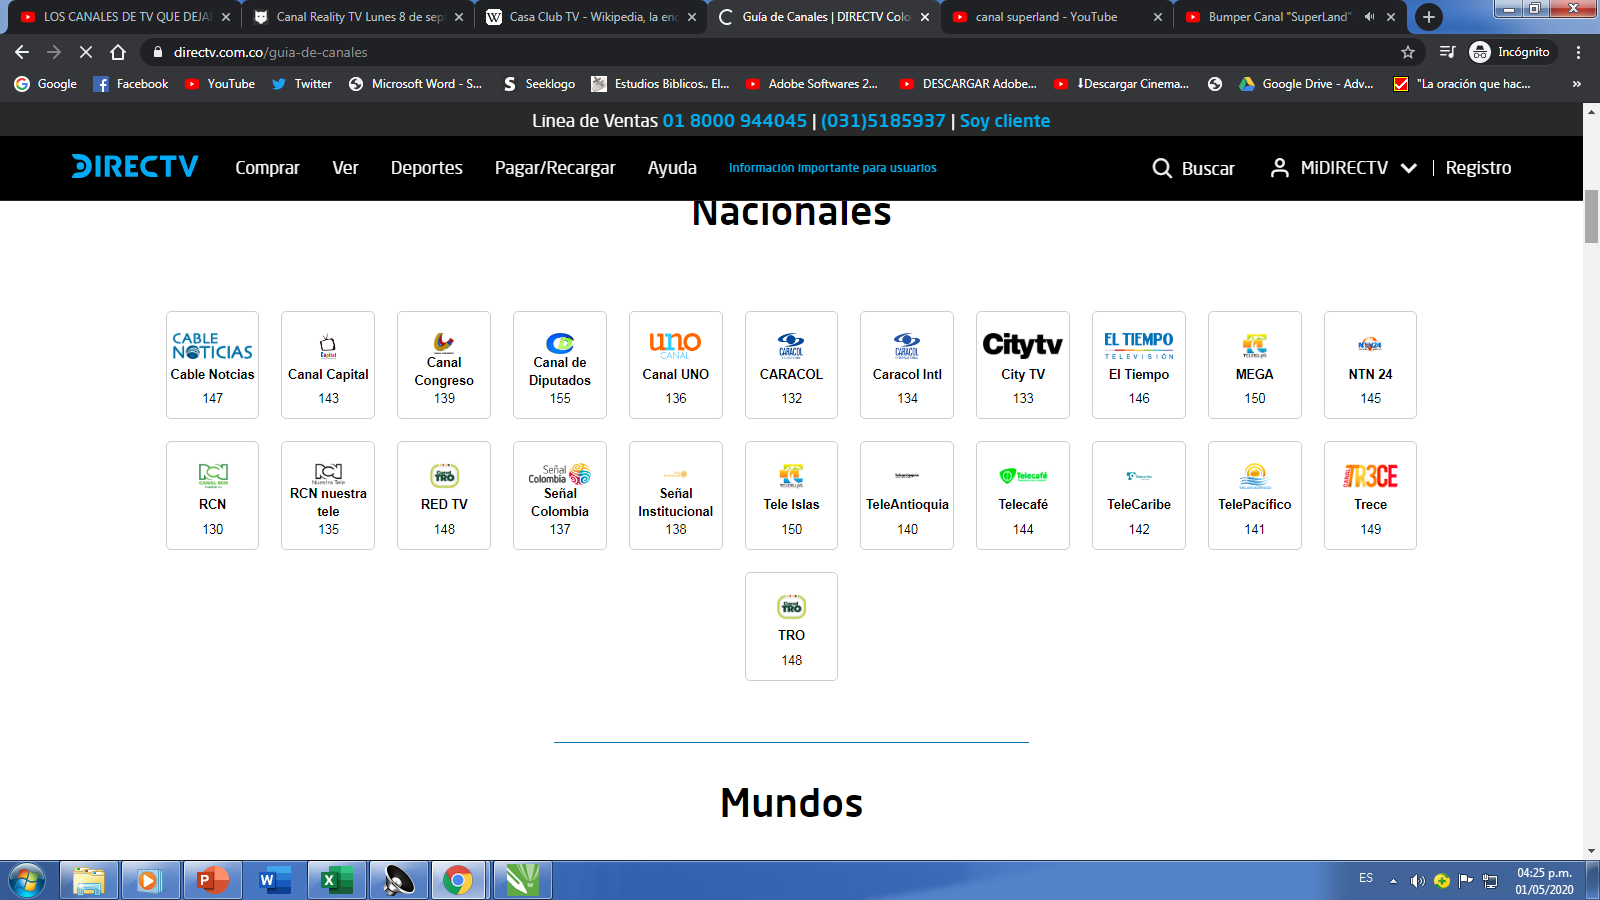Screen dimensions: 1600x900
Task: Select the Caracol Intl channel logo
Action: [x=907, y=346]
